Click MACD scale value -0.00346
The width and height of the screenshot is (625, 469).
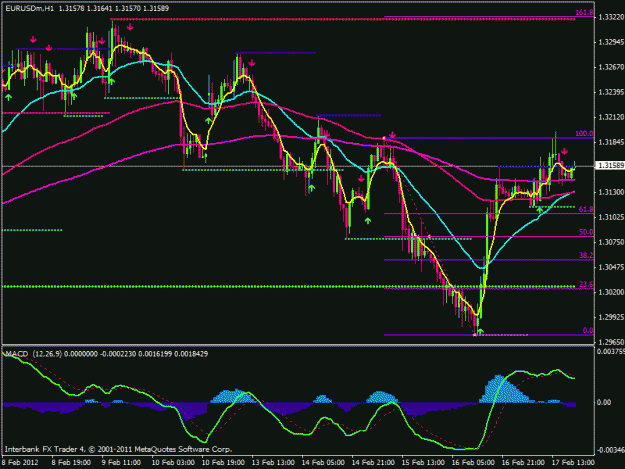tap(611, 450)
